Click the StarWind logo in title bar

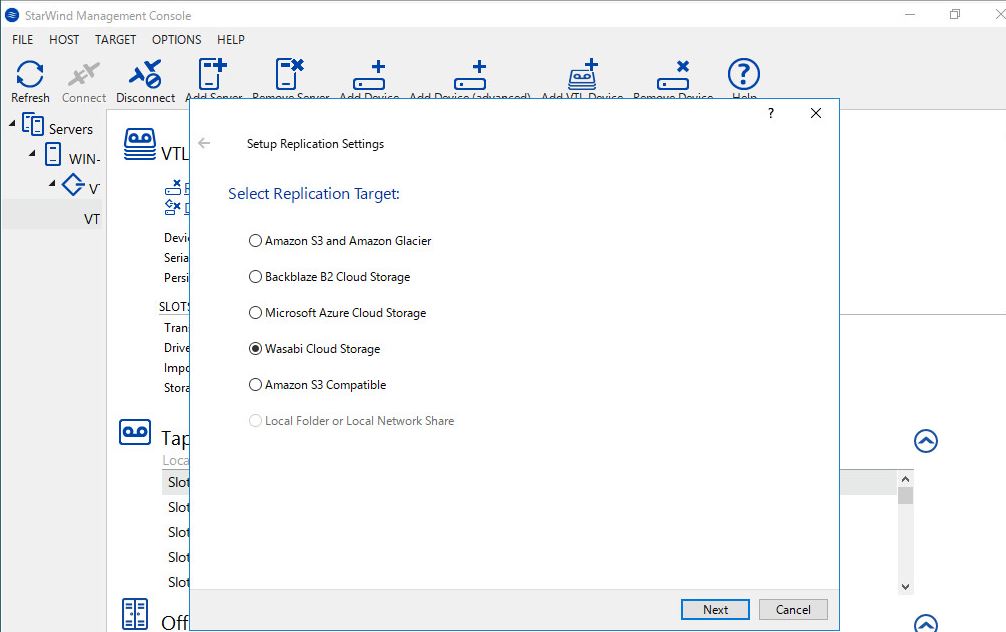[x=12, y=15]
